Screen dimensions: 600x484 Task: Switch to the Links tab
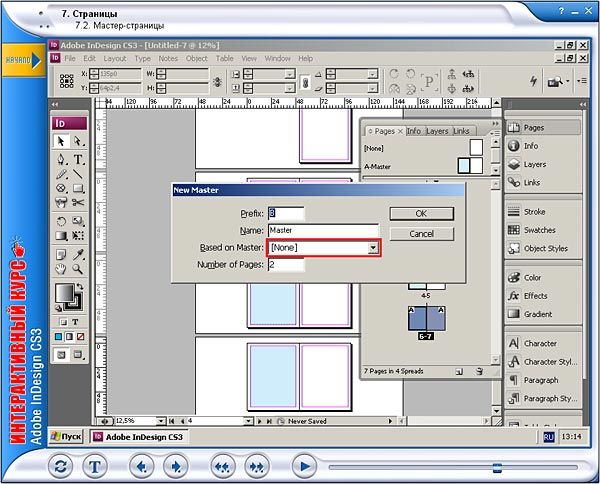[461, 131]
